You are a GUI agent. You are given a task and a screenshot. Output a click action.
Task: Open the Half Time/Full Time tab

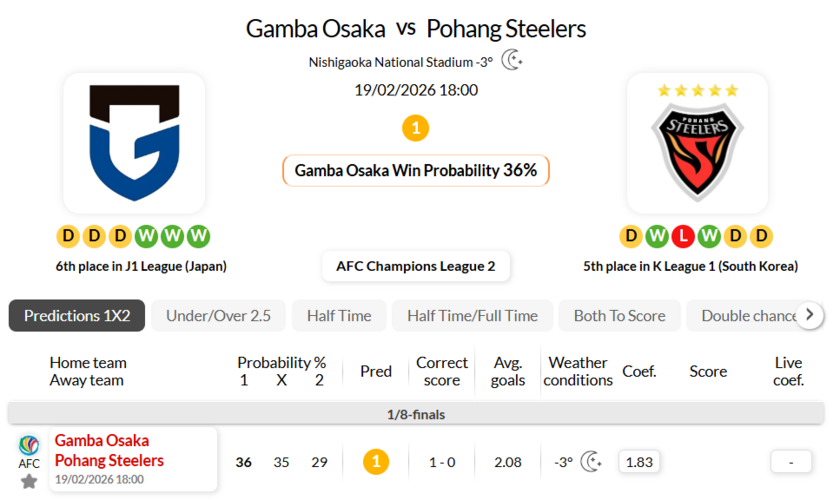[472, 315]
